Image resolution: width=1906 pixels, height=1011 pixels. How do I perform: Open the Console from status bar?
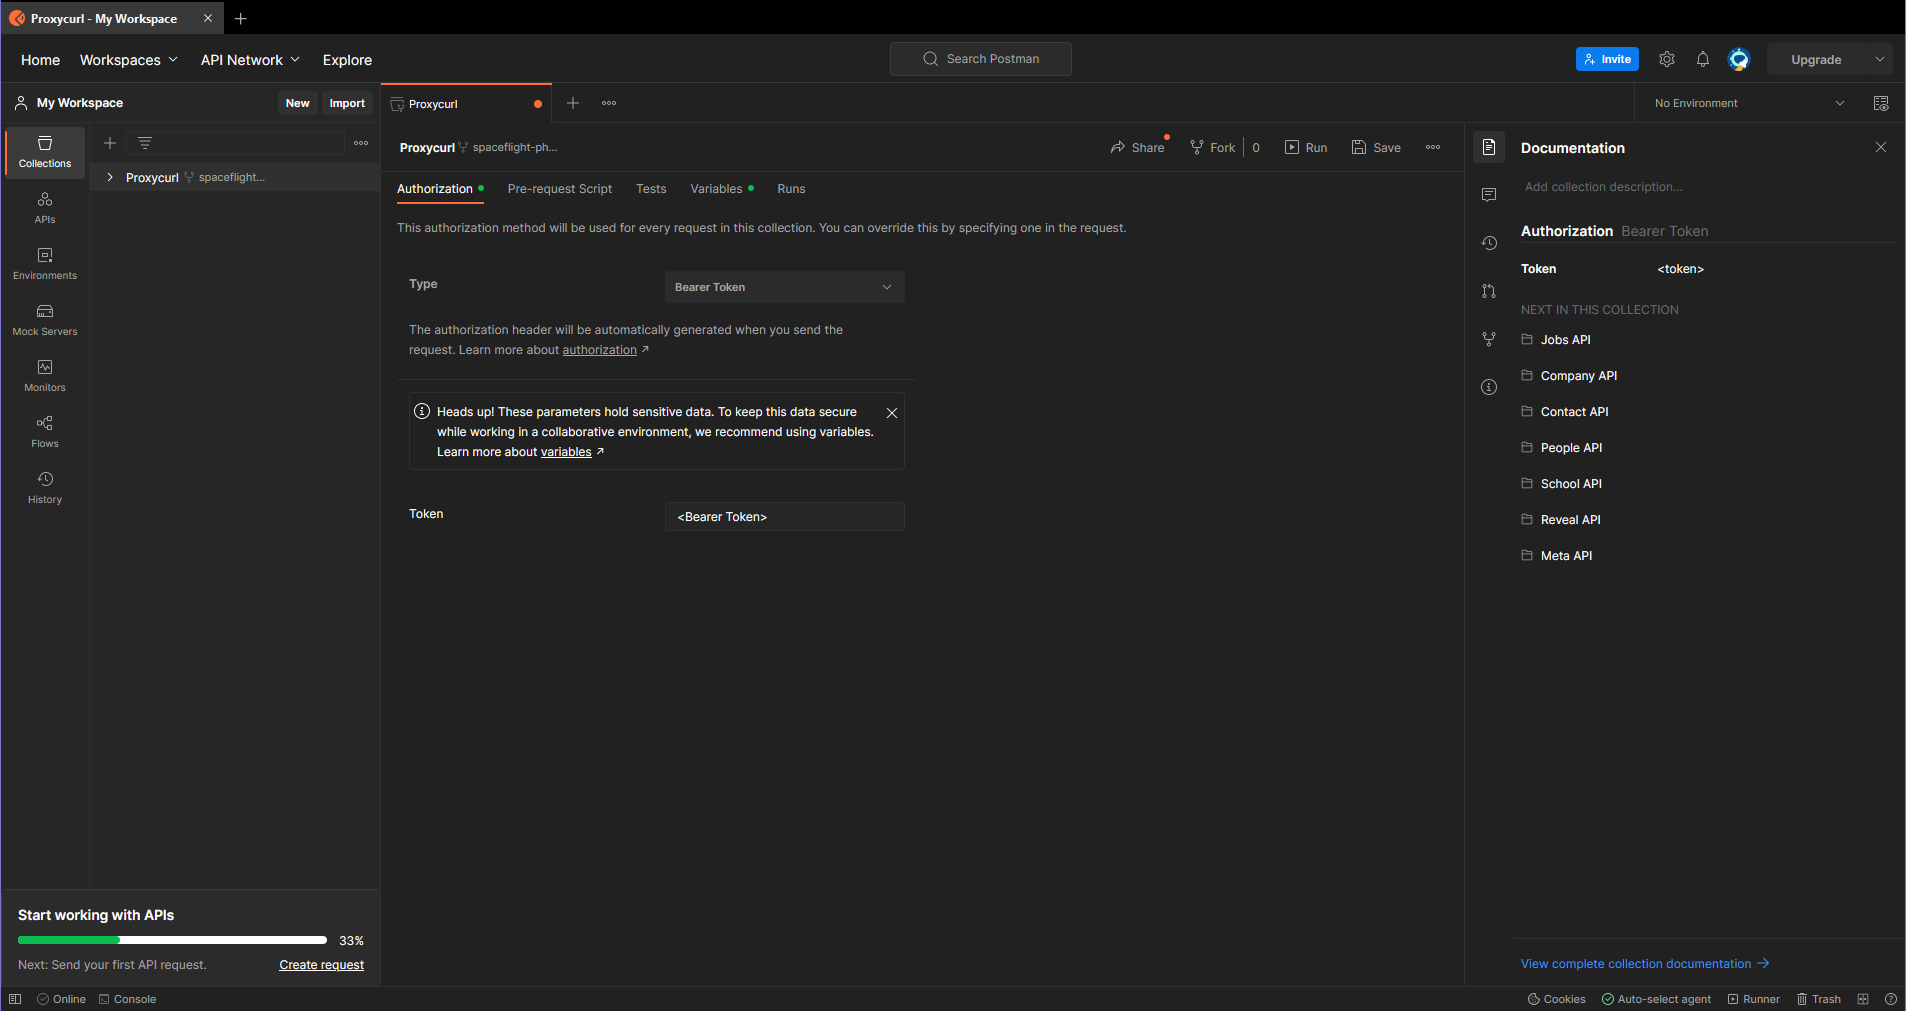(x=127, y=999)
